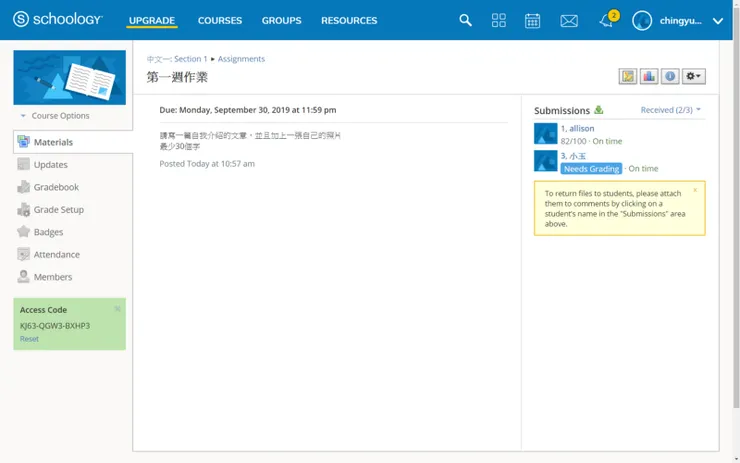Open Attendance in the sidebar
The height and width of the screenshot is (463, 740).
click(57, 254)
